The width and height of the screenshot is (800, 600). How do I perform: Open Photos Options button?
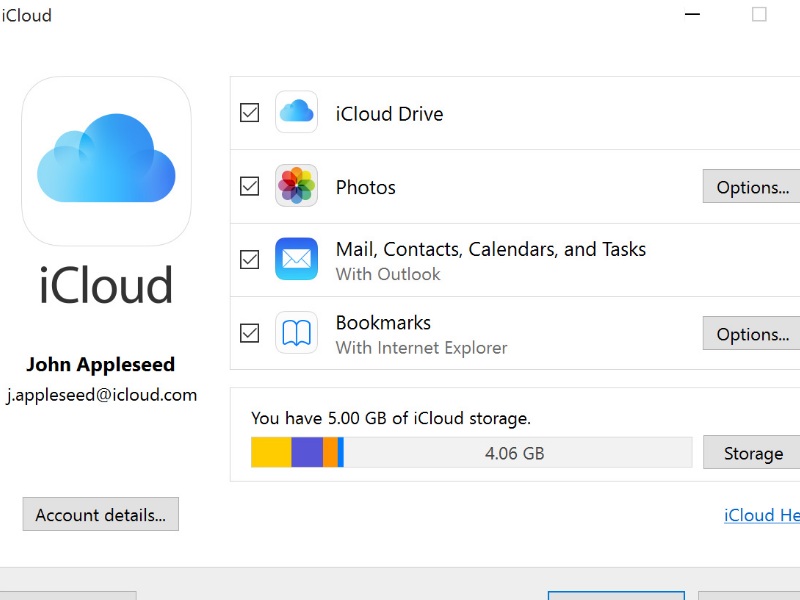click(752, 186)
